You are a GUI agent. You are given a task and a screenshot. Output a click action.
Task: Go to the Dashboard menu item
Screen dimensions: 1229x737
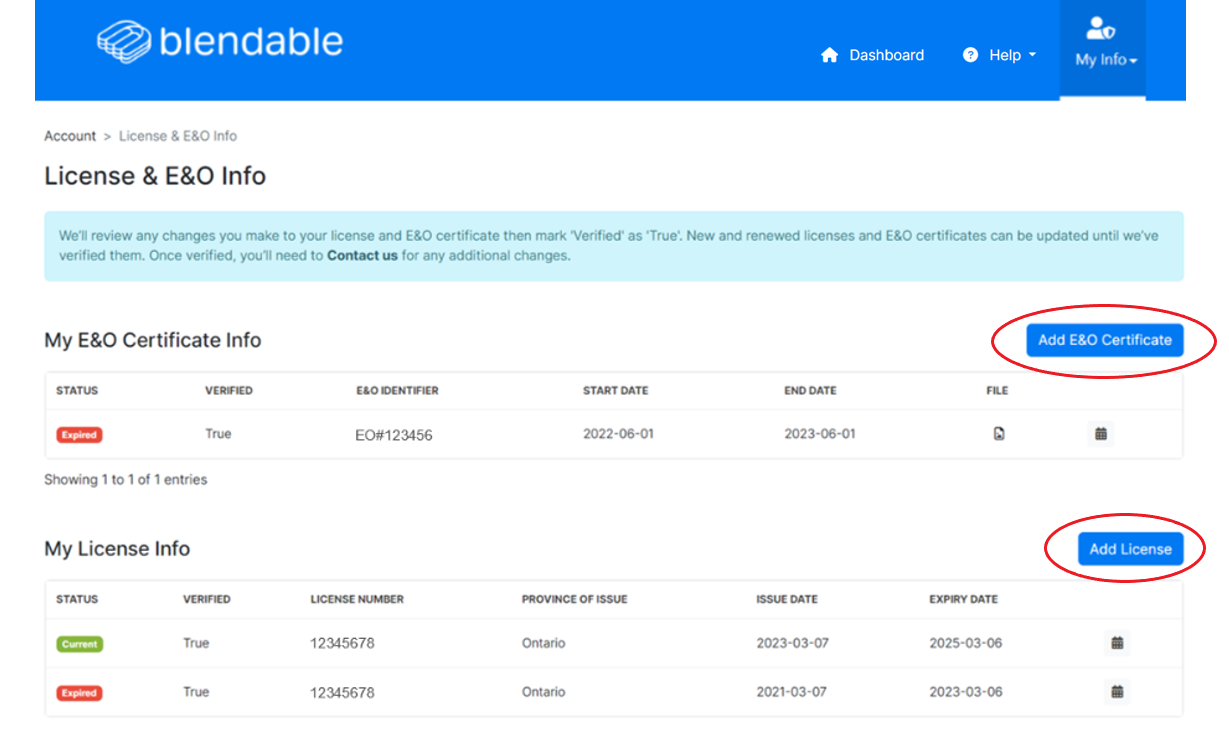point(885,55)
